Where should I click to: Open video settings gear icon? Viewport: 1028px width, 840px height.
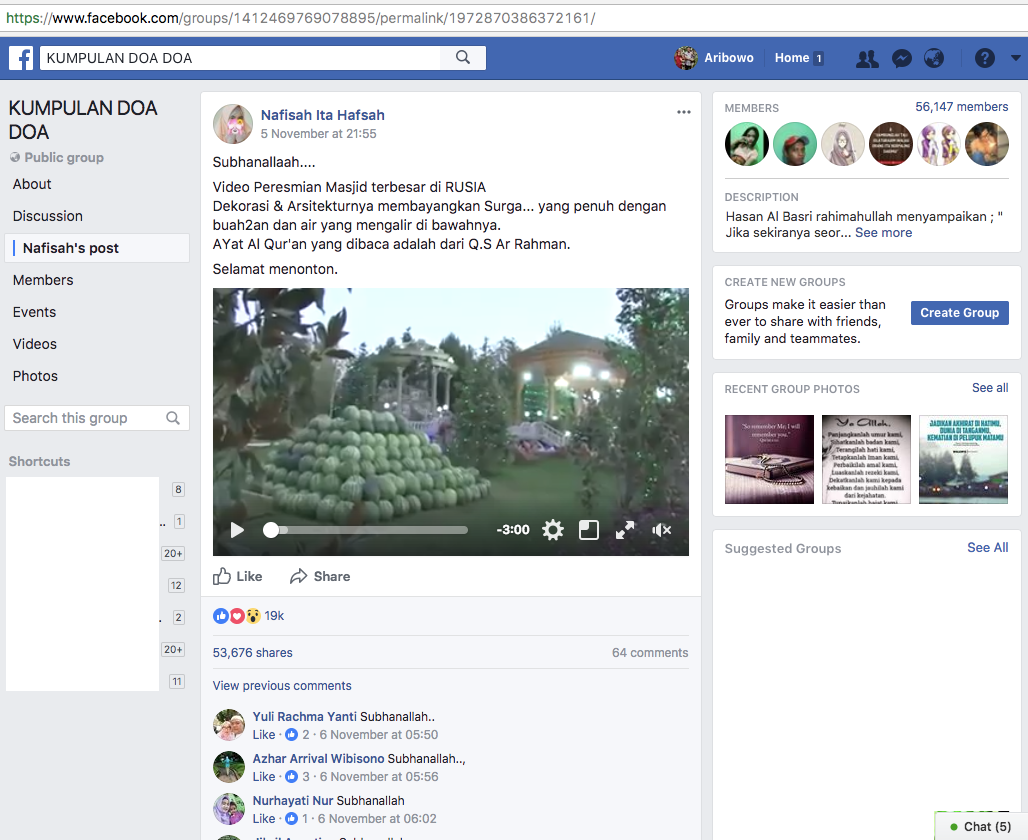553,530
